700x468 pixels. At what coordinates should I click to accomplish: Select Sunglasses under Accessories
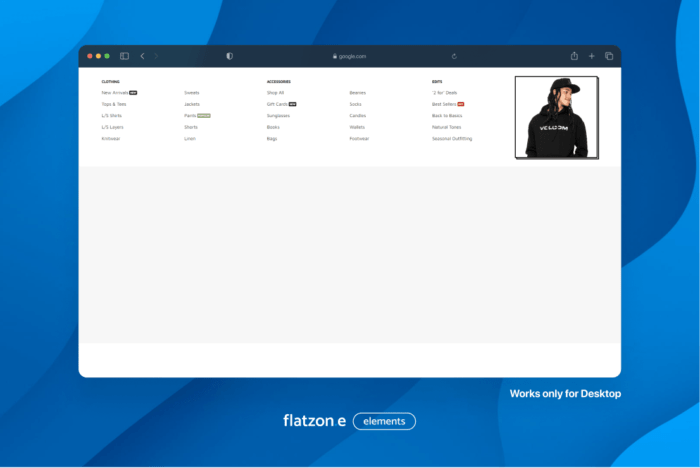(x=278, y=115)
